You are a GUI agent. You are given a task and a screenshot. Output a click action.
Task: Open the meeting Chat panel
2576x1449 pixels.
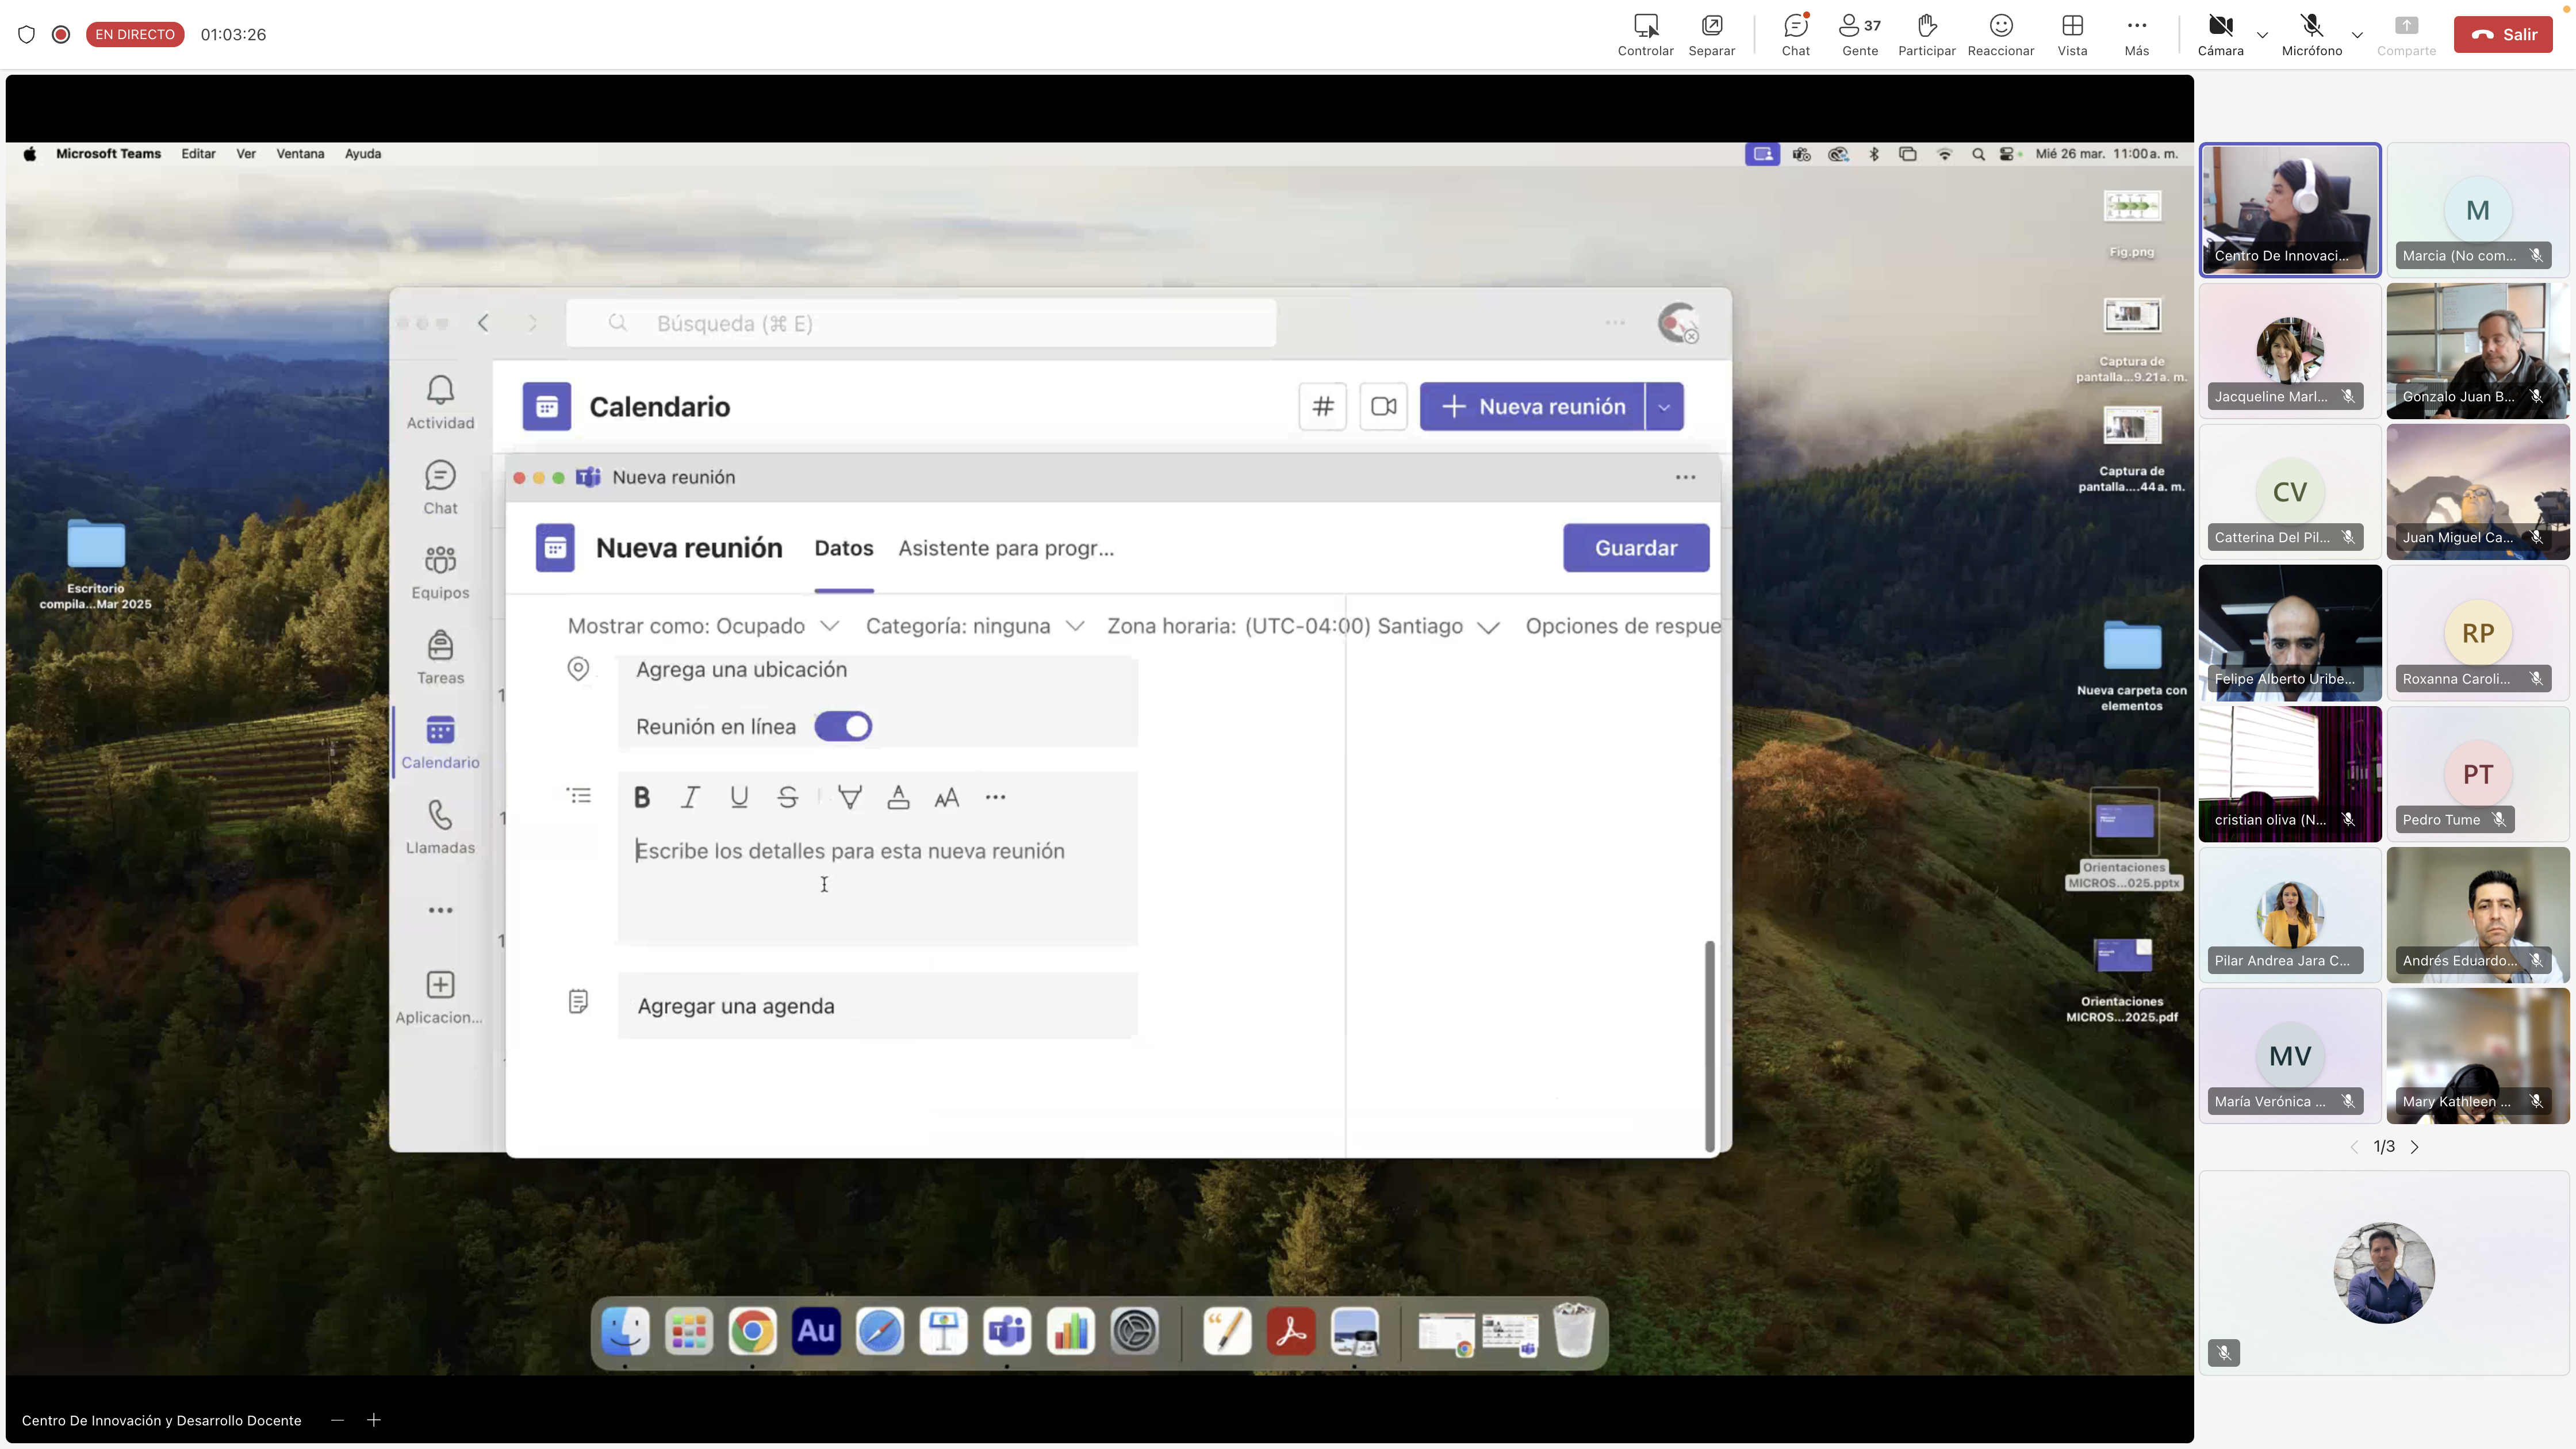(x=1795, y=35)
